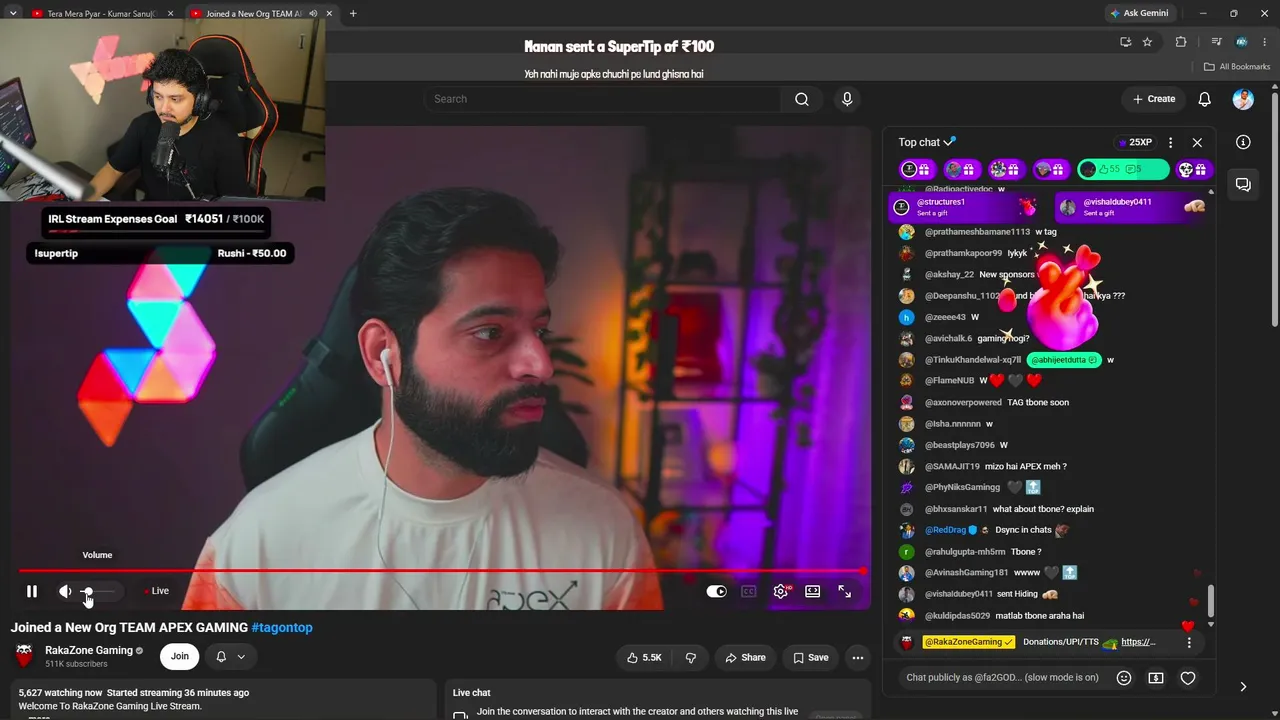
Task: Open tab search dropdown arrow
Action: pos(13,14)
